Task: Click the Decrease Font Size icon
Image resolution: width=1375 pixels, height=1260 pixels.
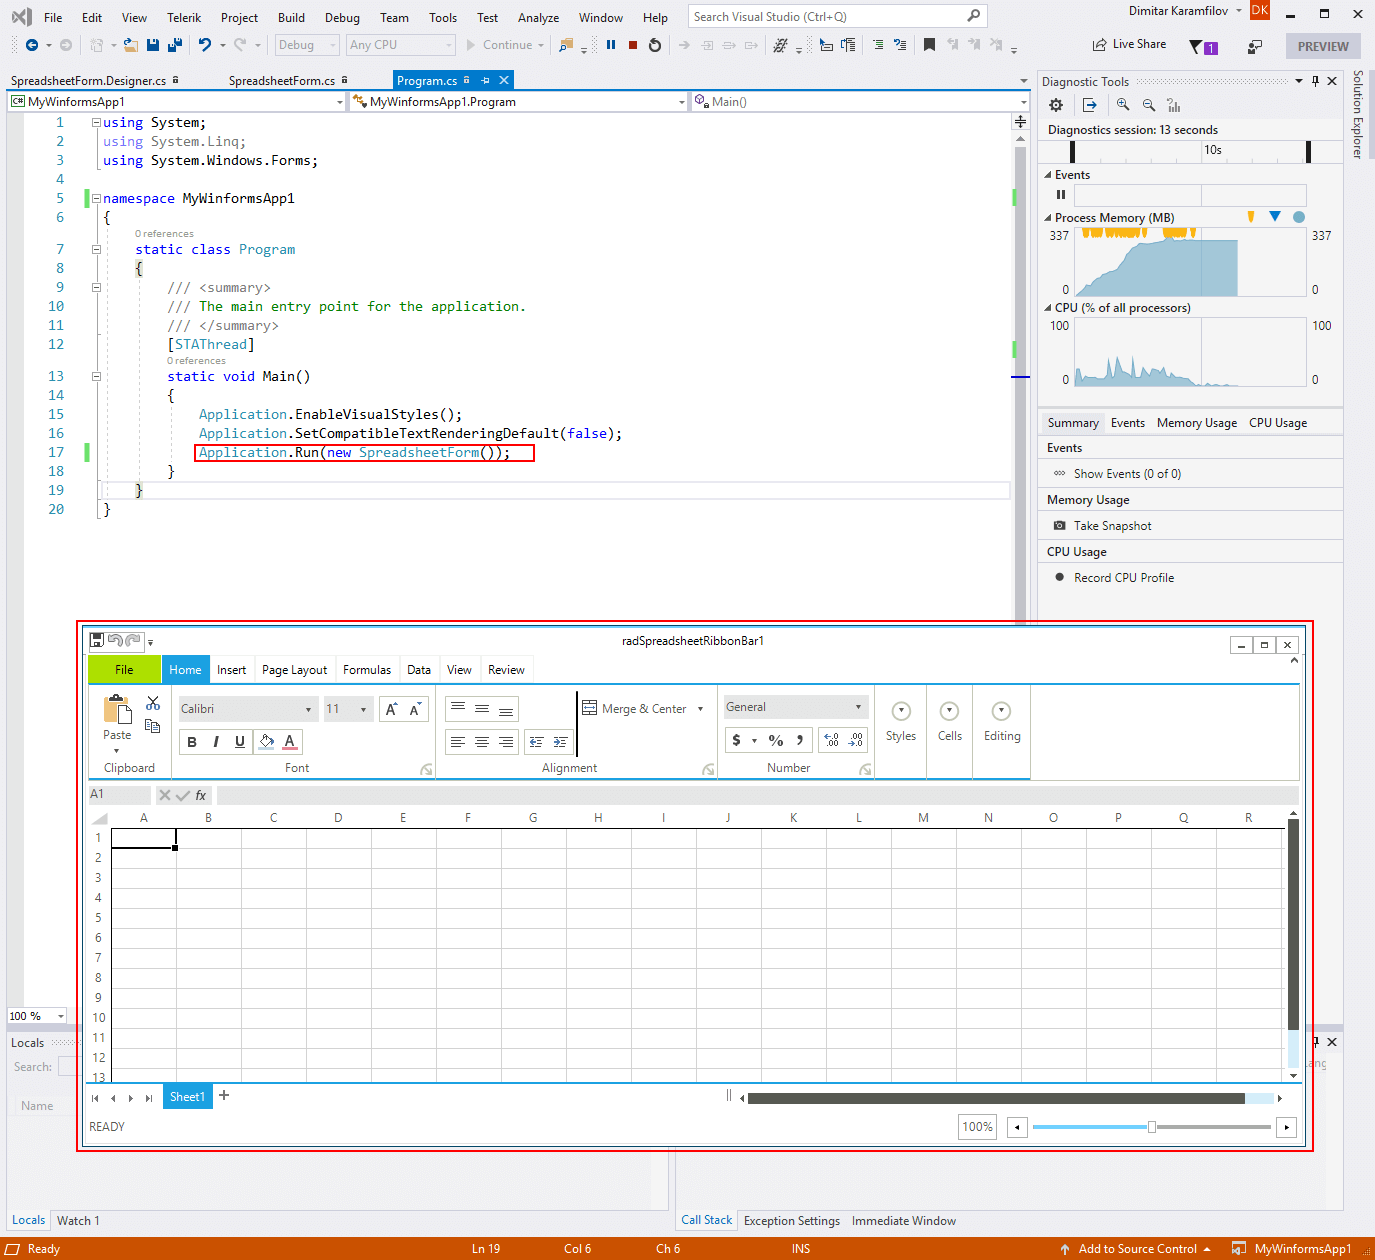Action: (416, 709)
